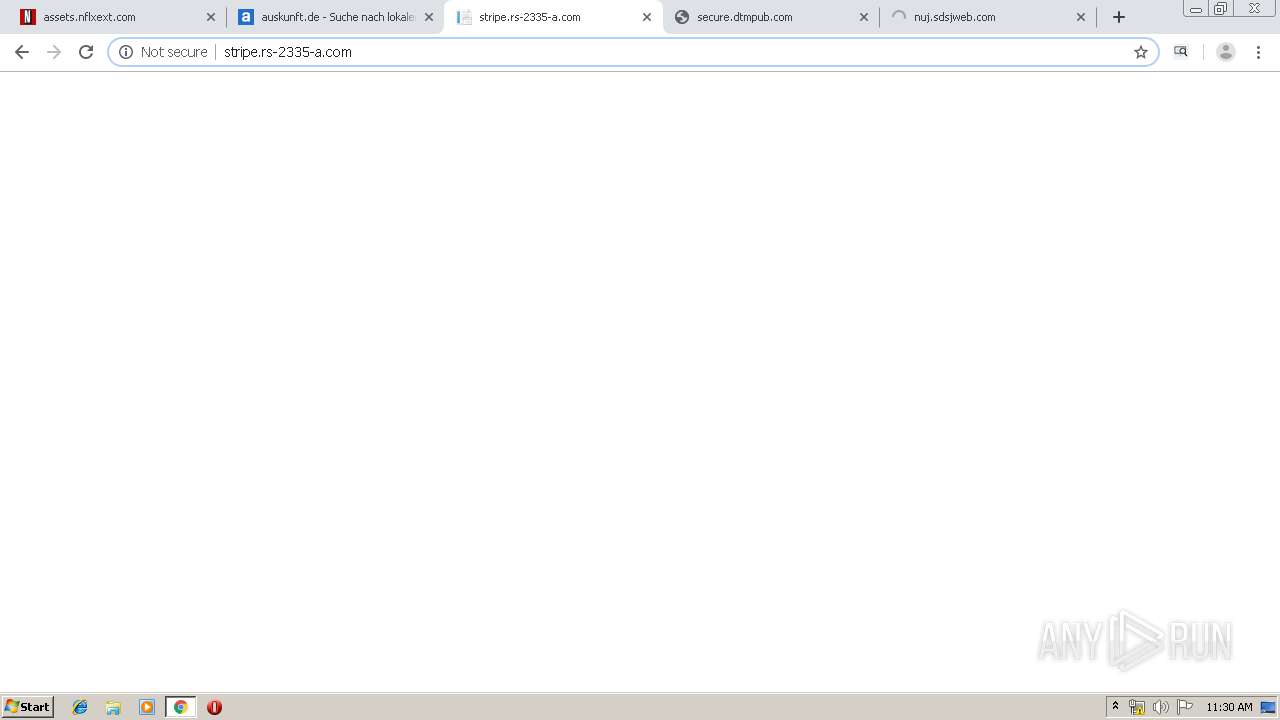Open a new tab with plus button
The height and width of the screenshot is (720, 1280).
[1119, 17]
